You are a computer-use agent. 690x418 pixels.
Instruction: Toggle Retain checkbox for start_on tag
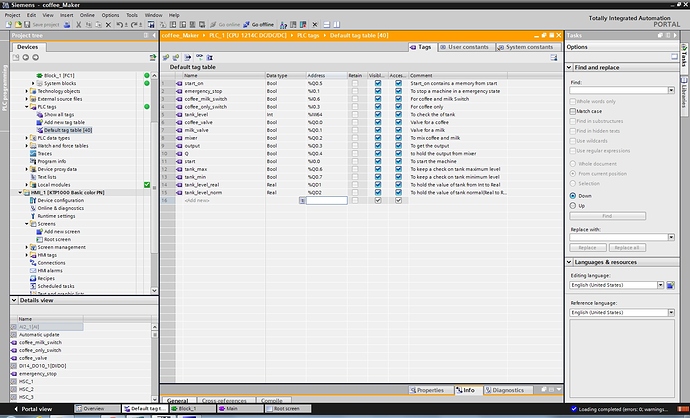(x=355, y=83)
